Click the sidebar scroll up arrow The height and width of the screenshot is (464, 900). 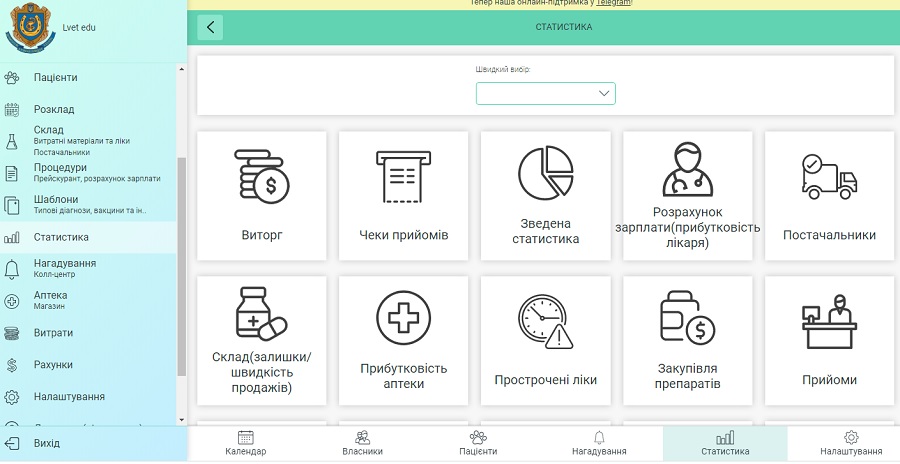(x=182, y=69)
